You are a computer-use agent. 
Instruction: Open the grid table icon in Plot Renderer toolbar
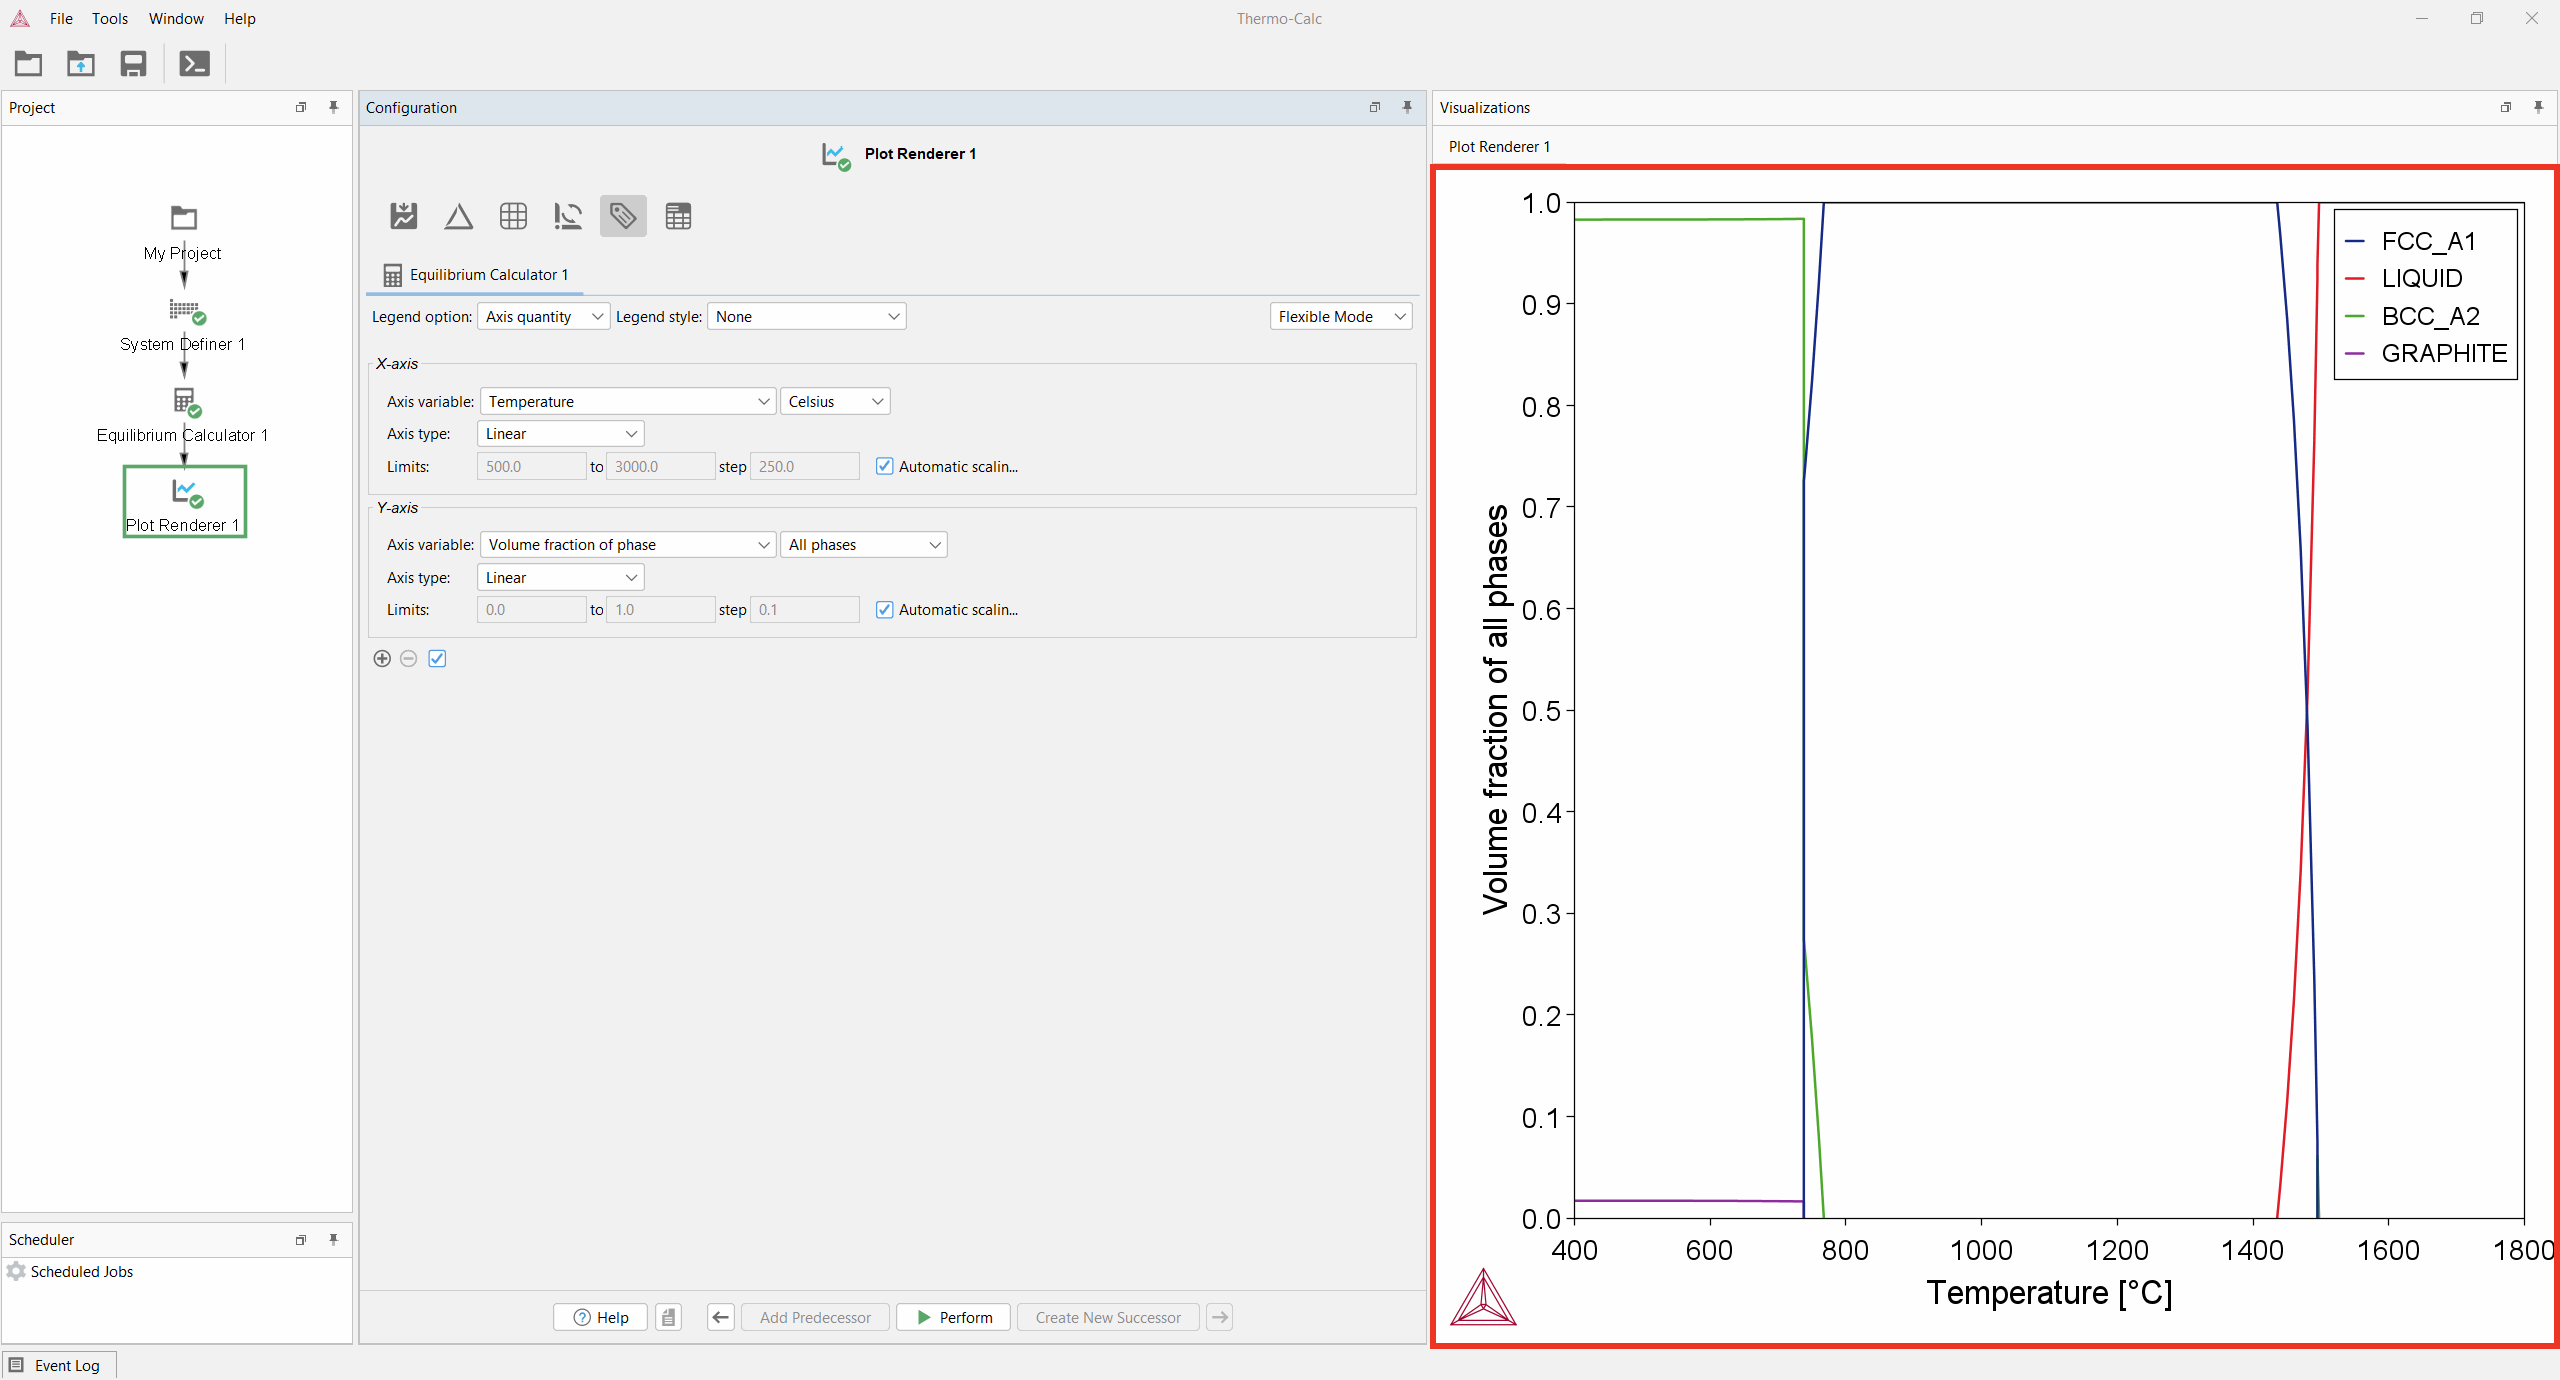point(512,216)
